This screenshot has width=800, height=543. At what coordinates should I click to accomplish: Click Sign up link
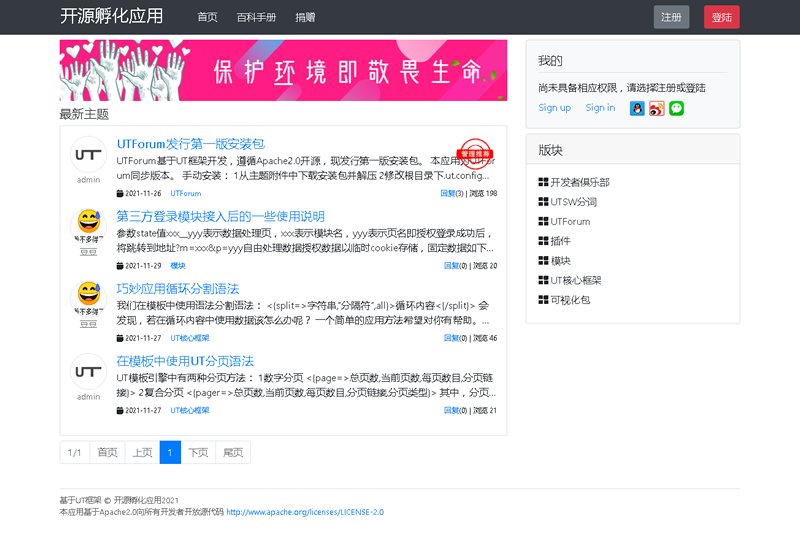pos(555,108)
